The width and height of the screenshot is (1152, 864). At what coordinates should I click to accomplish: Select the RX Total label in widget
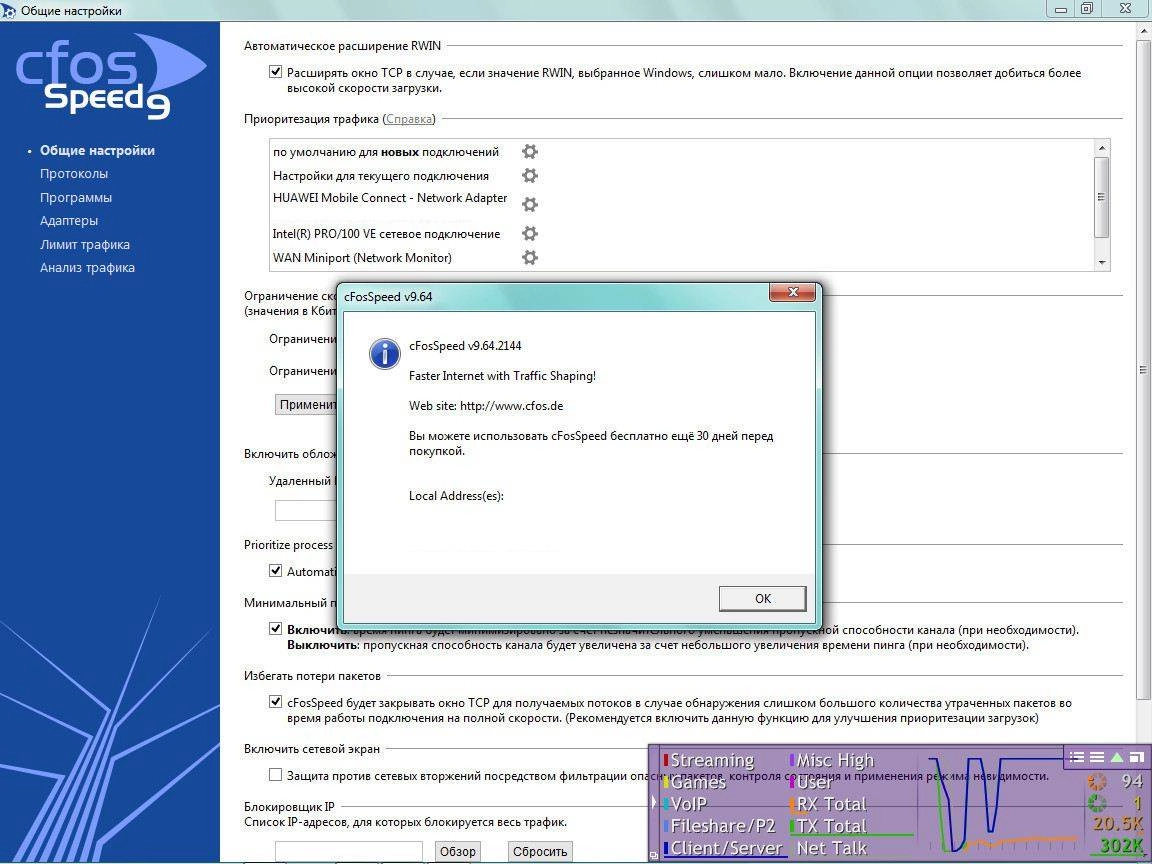click(x=832, y=804)
